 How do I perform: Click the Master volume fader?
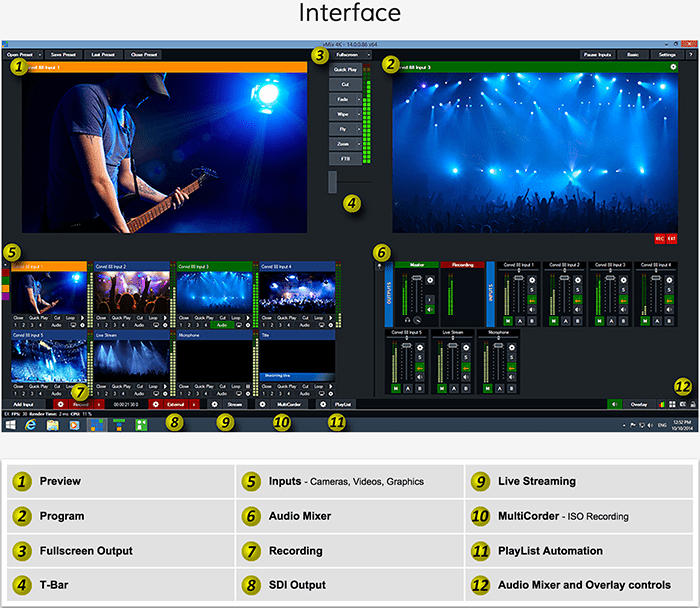coord(417,278)
